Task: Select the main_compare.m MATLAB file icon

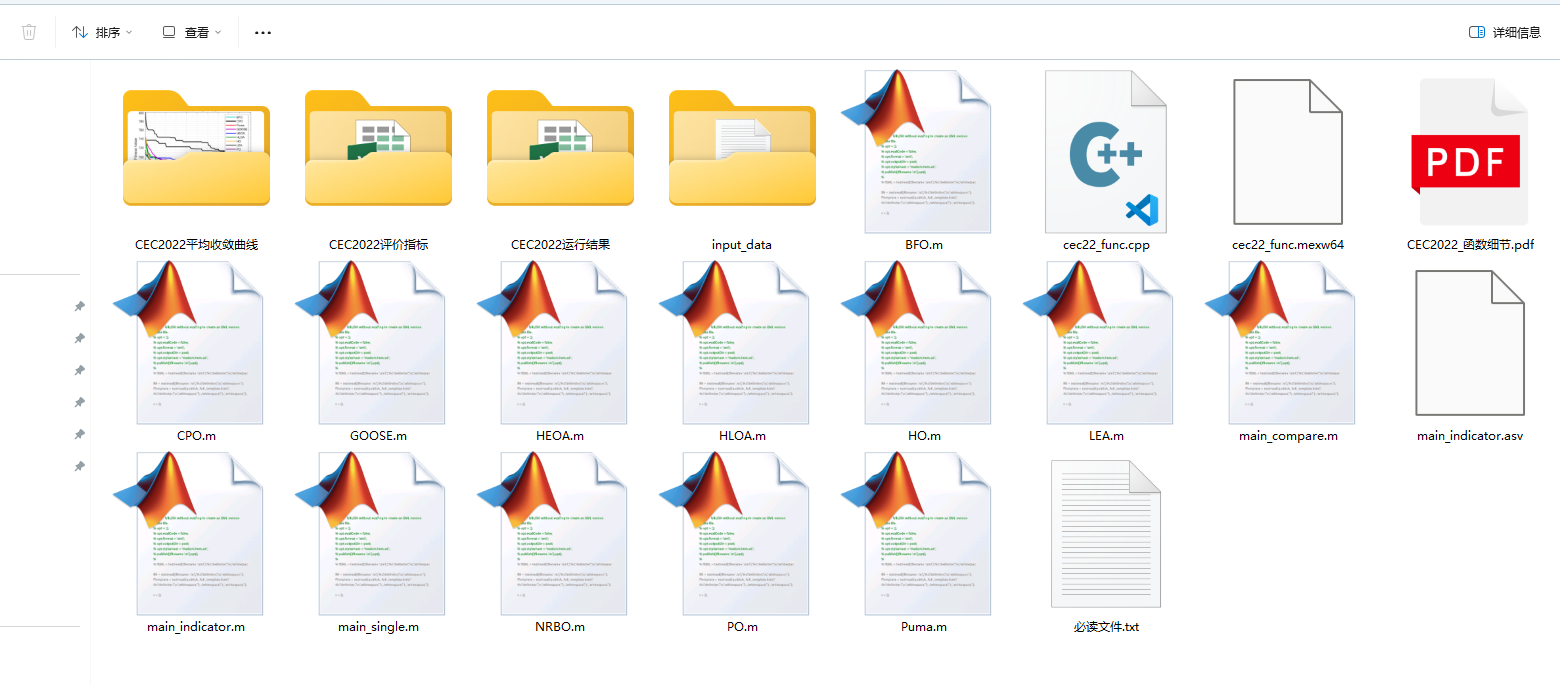Action: pyautogui.click(x=1280, y=343)
